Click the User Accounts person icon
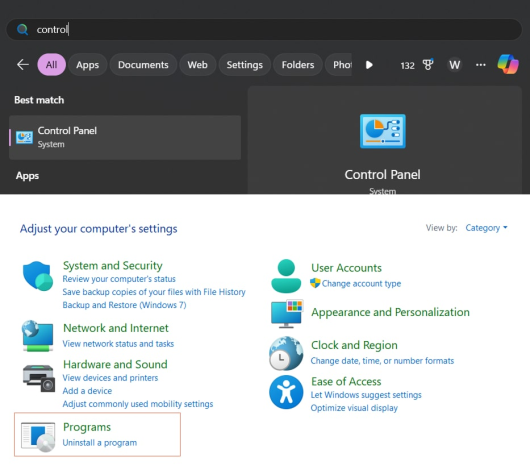530x470 pixels. click(x=286, y=276)
